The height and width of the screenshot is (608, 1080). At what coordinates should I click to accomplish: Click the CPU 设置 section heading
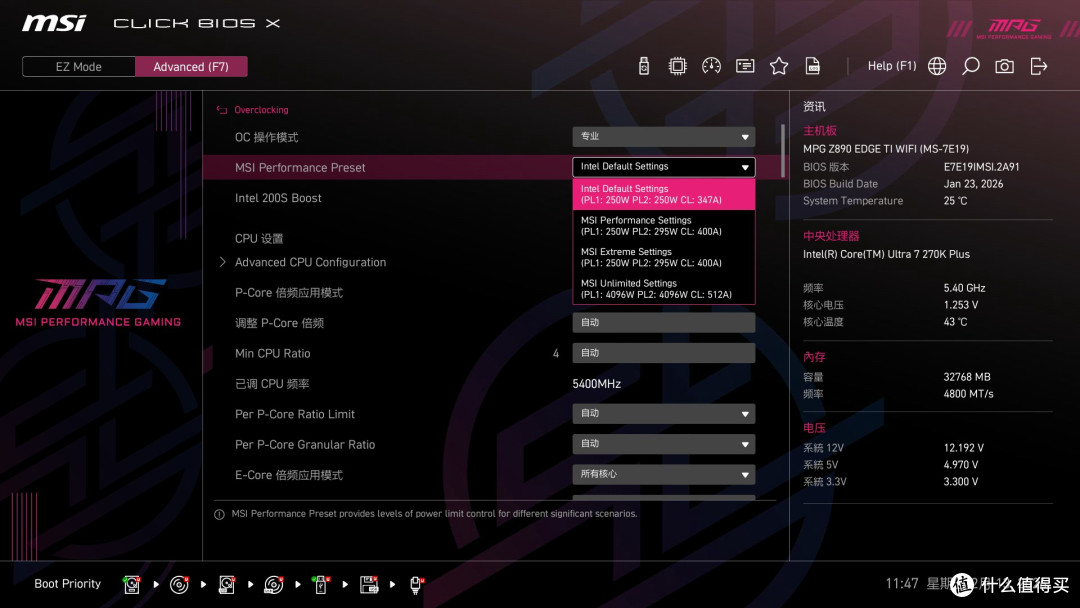pyautogui.click(x=259, y=238)
